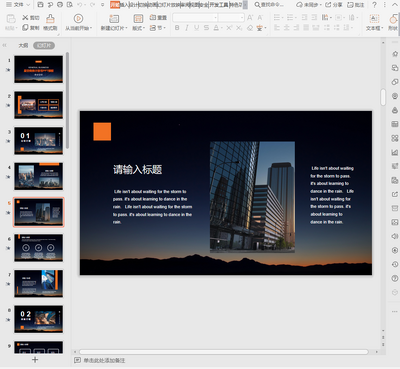Open the 文件 menu dropdown arrow
This screenshot has height=369, width=400.
(28, 5)
